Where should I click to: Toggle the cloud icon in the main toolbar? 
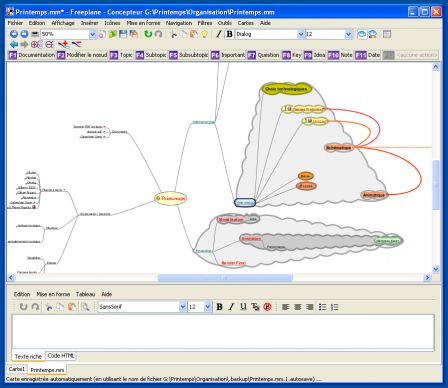tap(362, 34)
